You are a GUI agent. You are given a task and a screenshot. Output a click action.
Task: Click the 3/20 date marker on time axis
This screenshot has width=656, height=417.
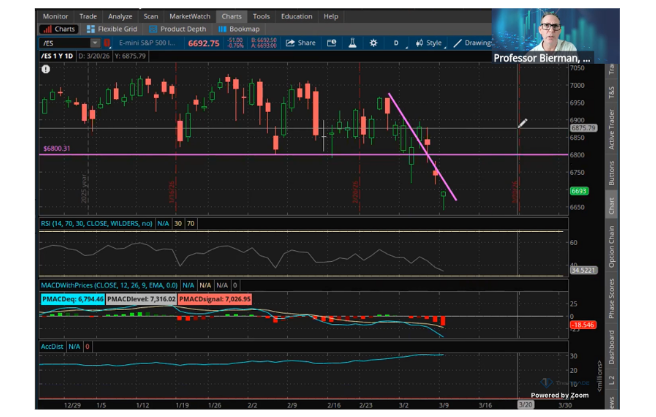pos(525,404)
